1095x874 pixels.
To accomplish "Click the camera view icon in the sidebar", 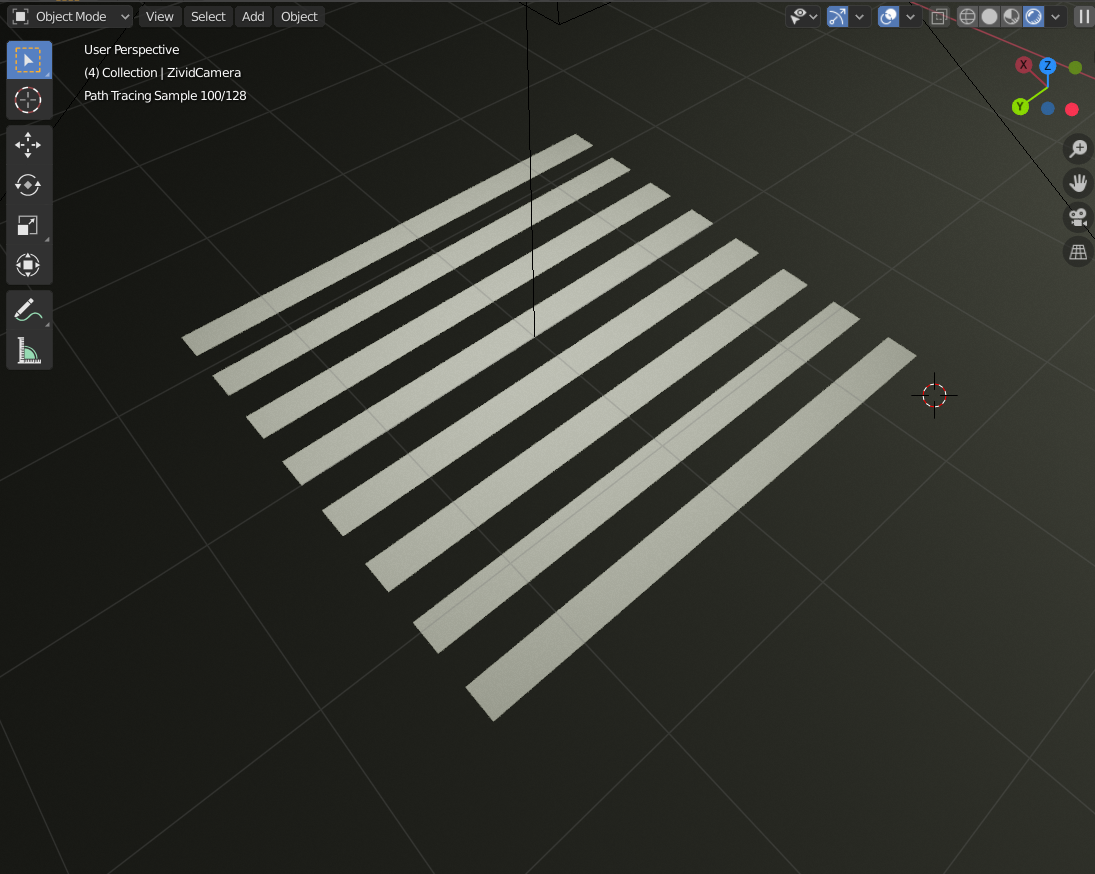I will (1077, 217).
